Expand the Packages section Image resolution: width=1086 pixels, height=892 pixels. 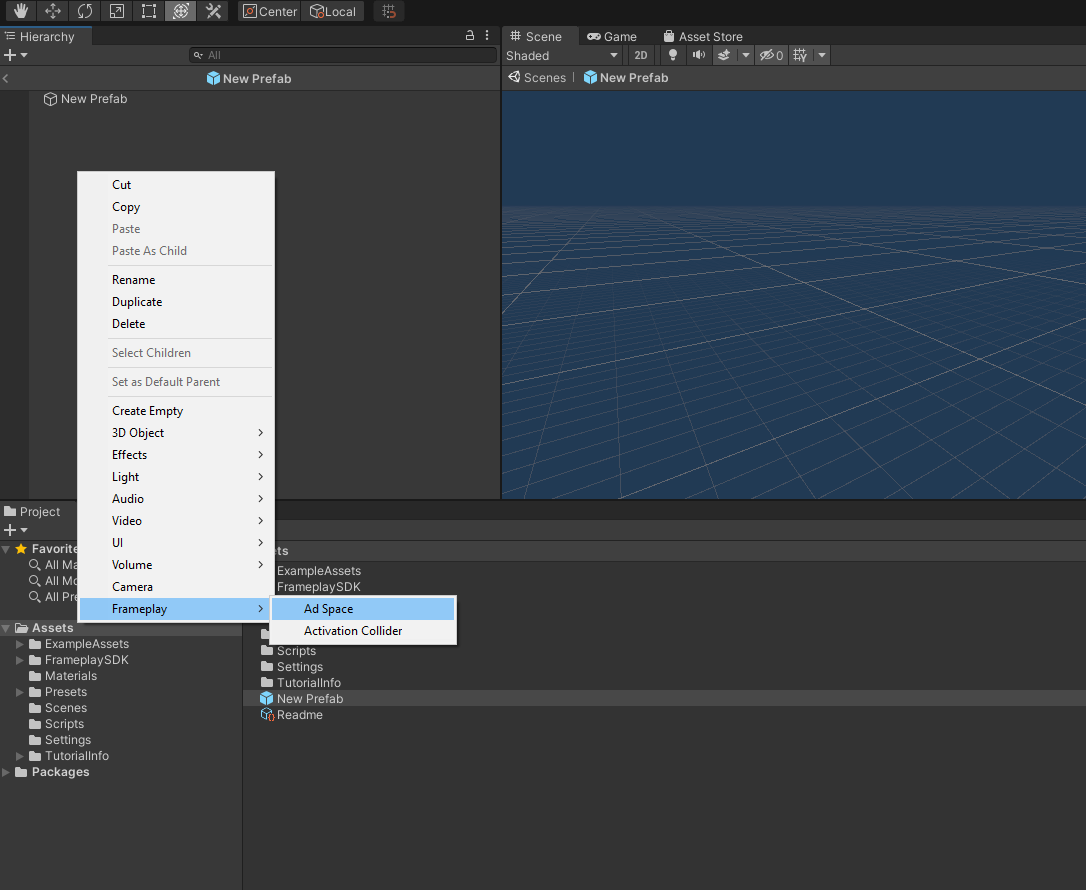(6, 772)
